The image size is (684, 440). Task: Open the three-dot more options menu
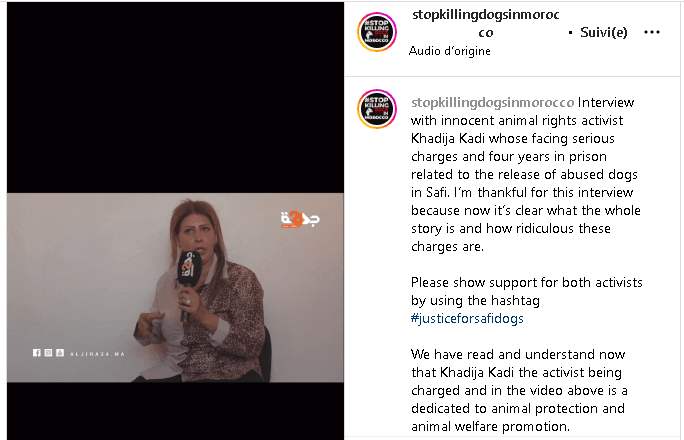tap(652, 32)
